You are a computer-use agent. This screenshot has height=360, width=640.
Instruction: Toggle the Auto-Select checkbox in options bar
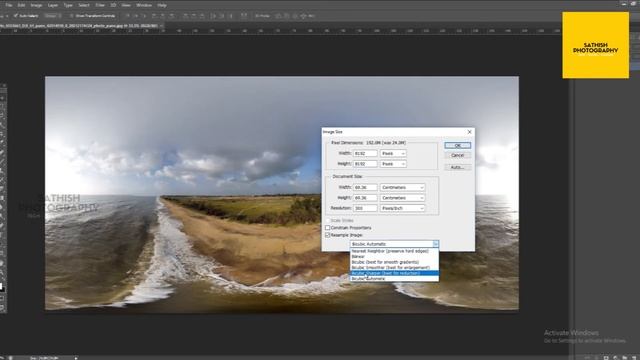pyautogui.click(x=16, y=16)
